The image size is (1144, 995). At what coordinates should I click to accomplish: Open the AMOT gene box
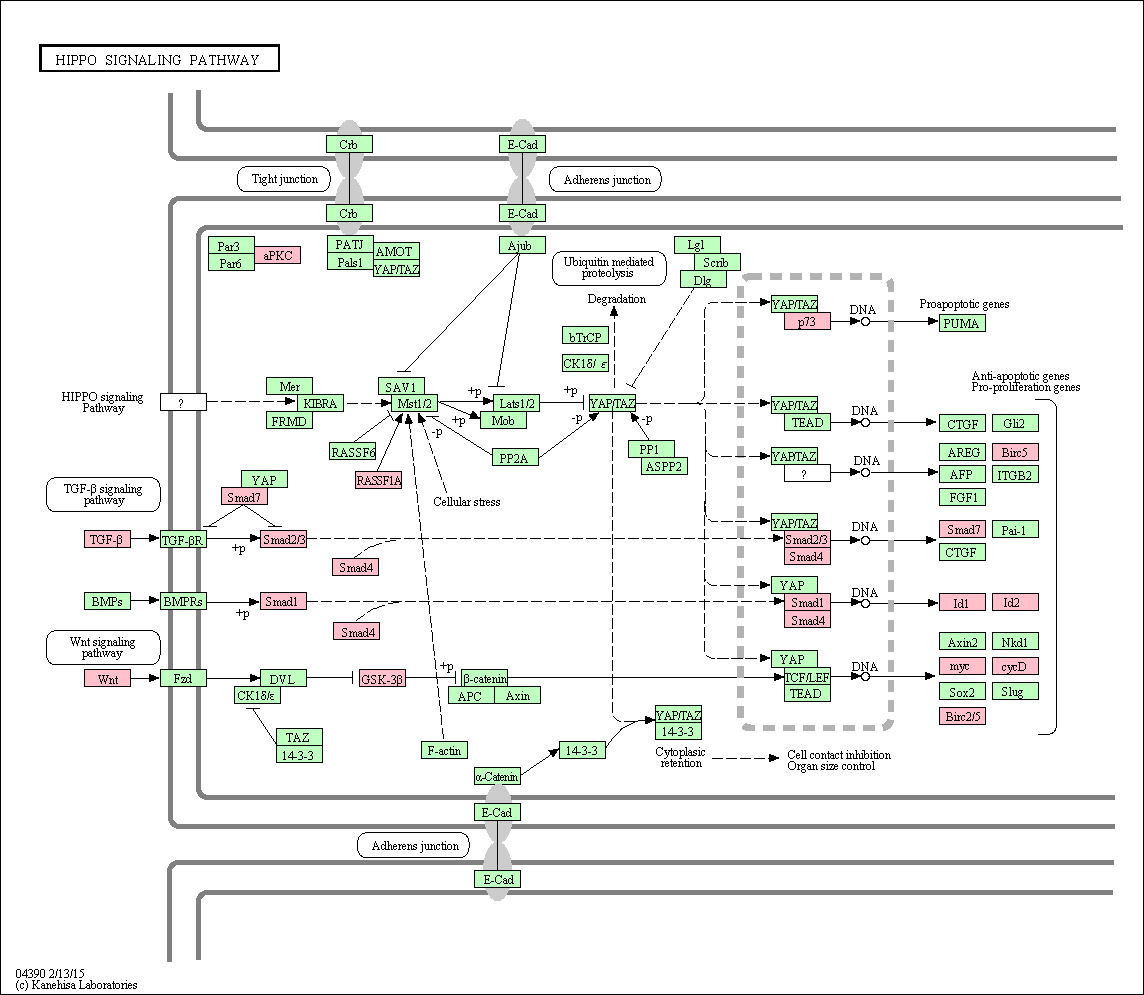coord(396,252)
